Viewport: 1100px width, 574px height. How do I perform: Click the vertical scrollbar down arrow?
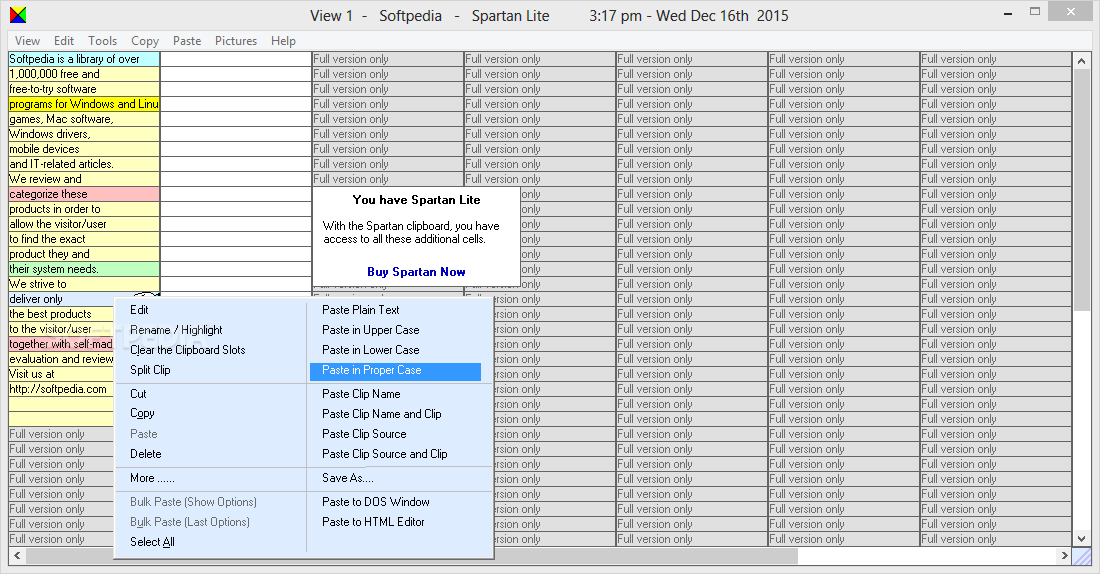[1081, 538]
